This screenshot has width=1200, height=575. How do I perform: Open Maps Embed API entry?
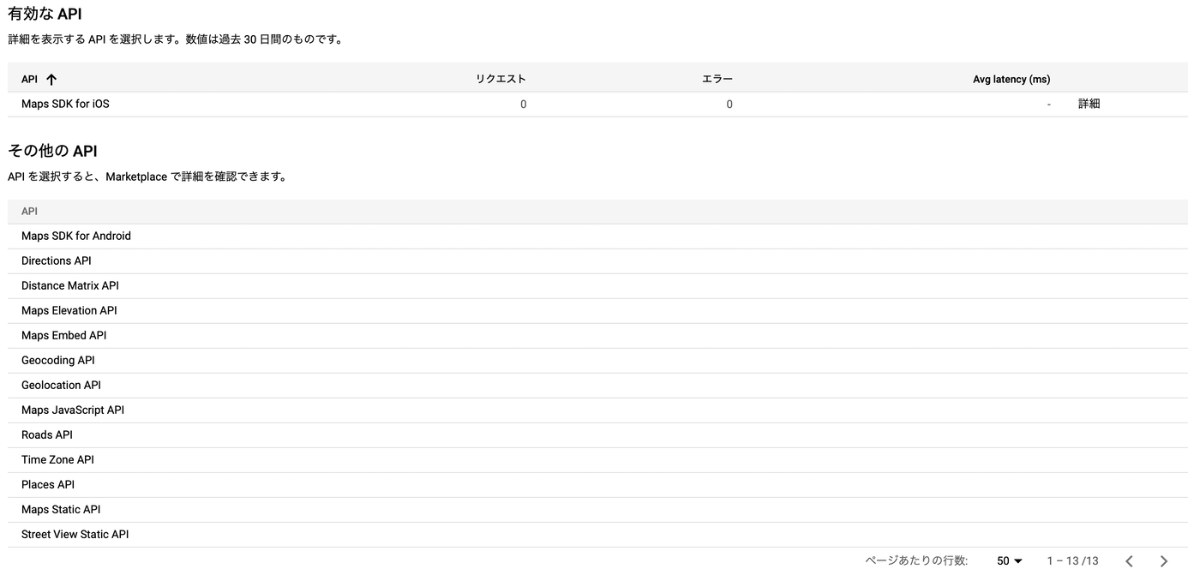pyautogui.click(x=64, y=335)
